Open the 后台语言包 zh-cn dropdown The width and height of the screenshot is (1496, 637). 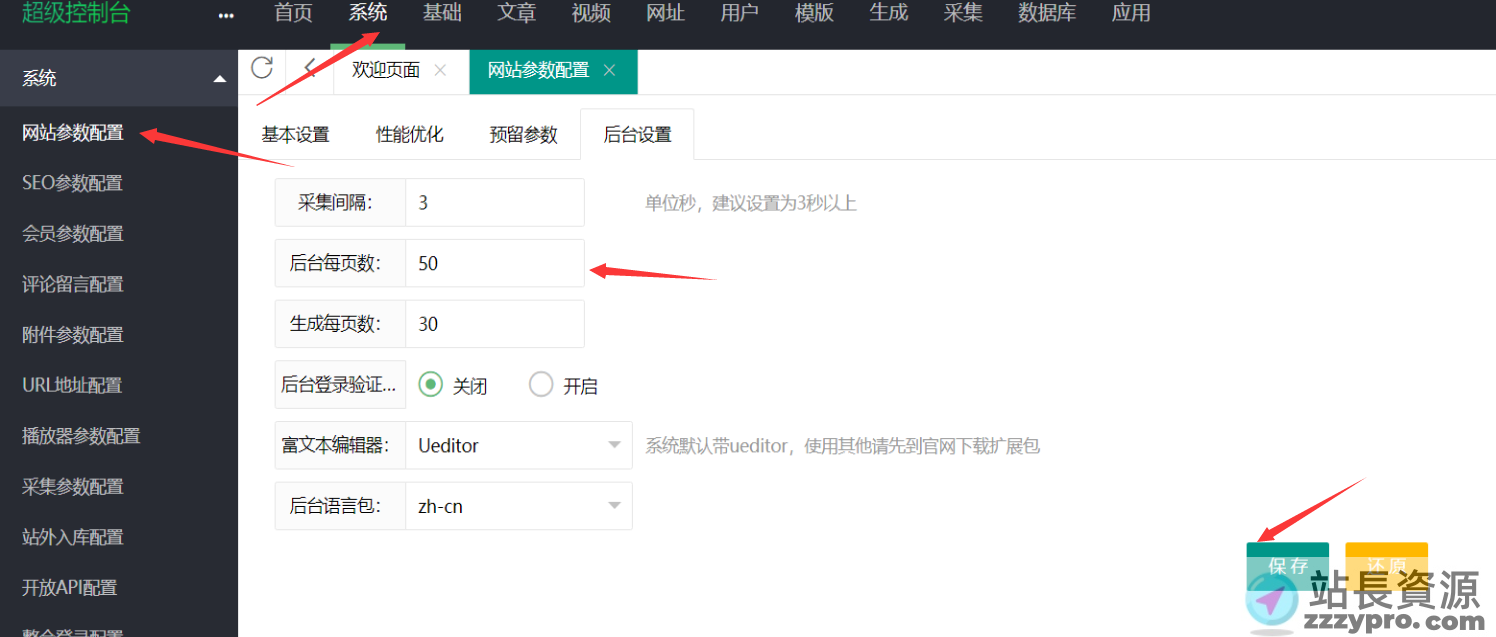(518, 506)
